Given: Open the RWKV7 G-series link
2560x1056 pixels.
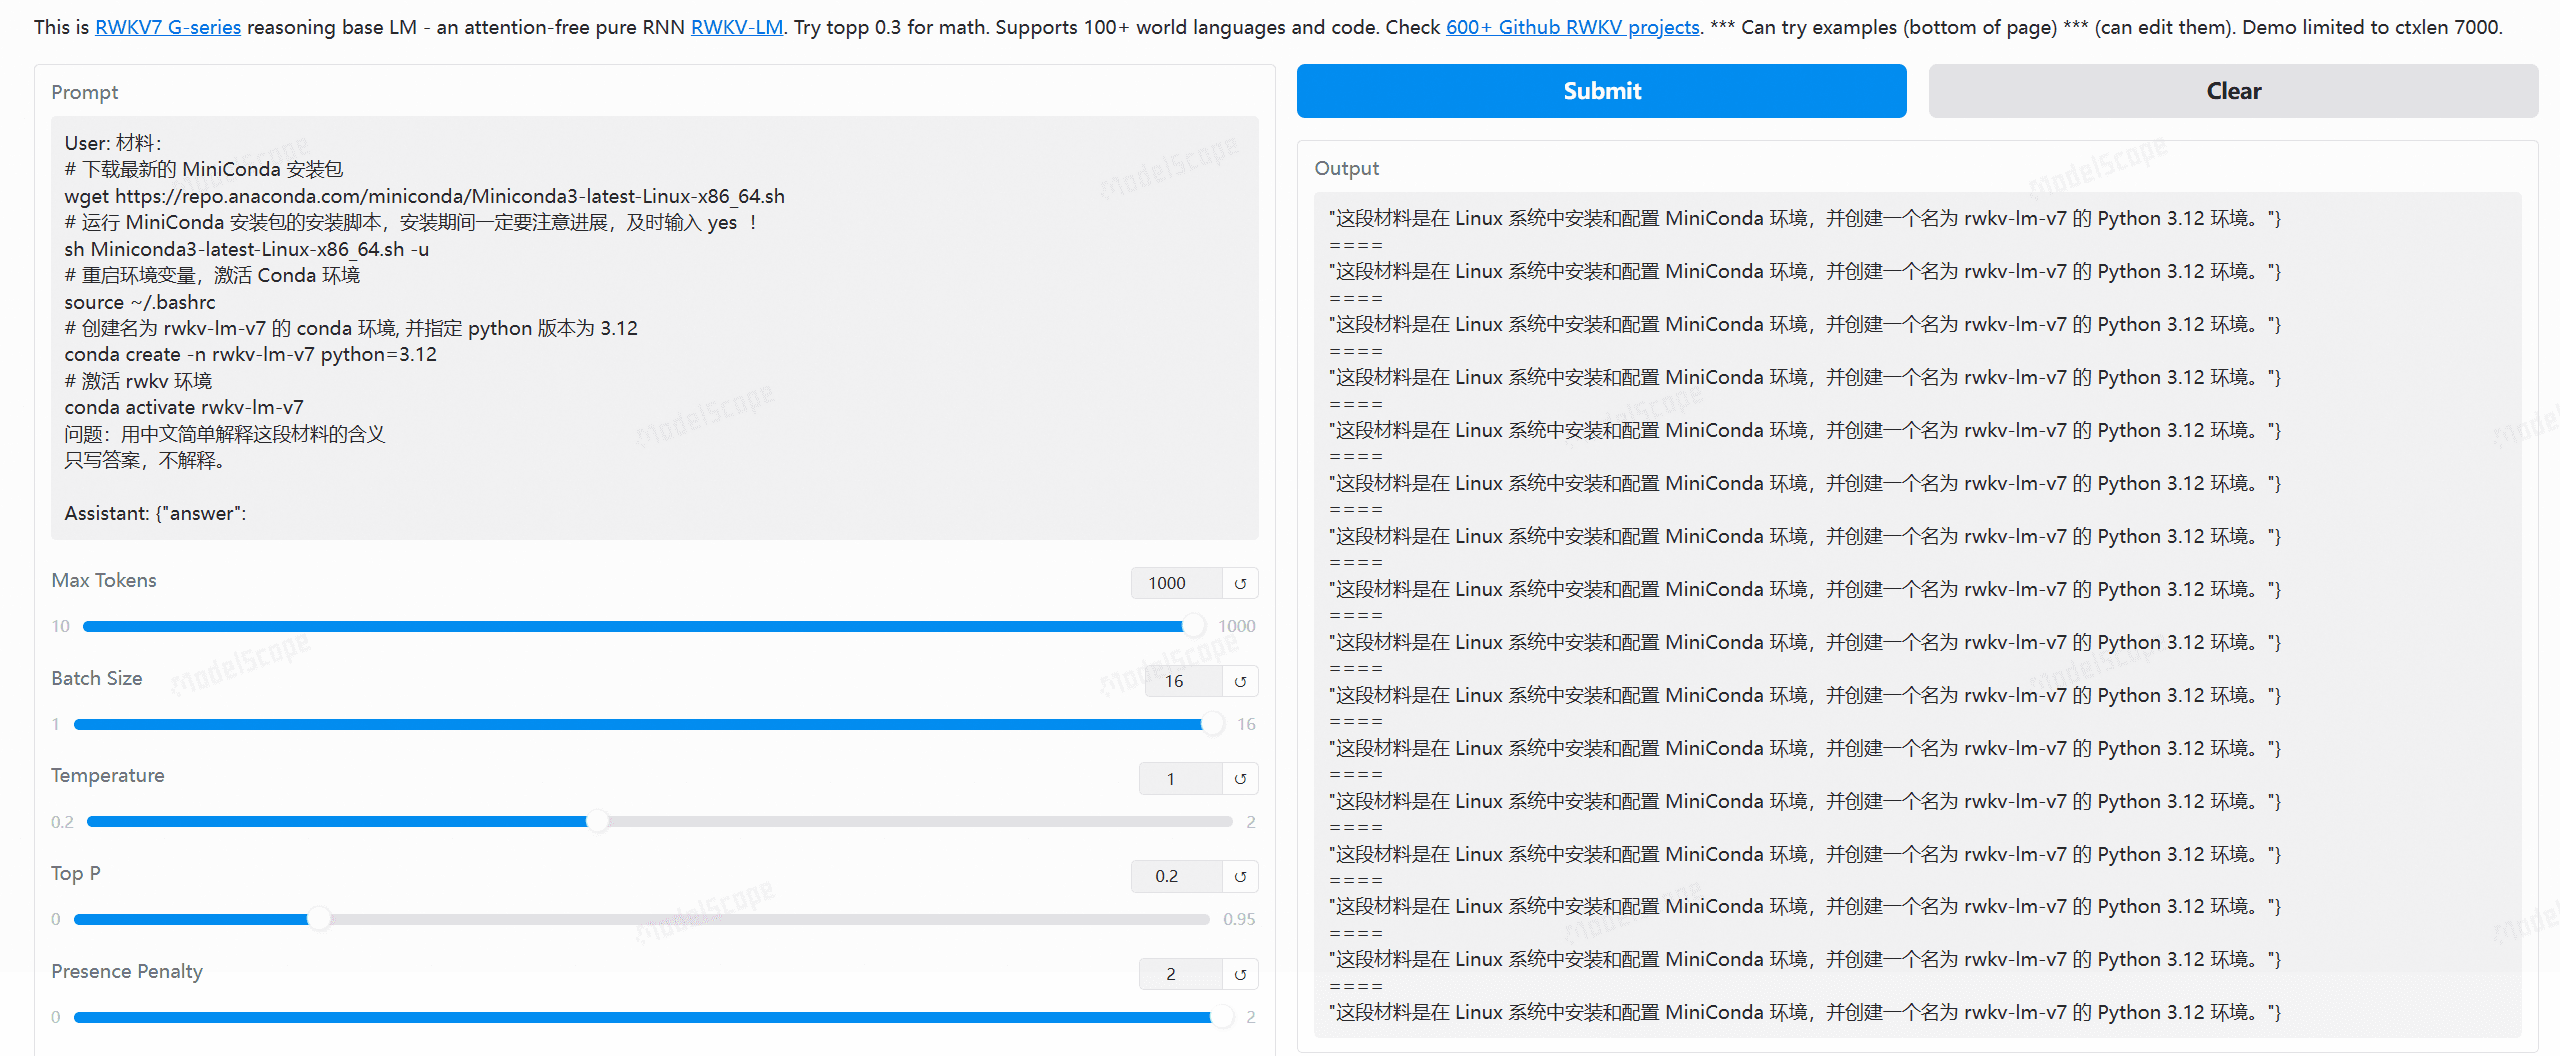Looking at the screenshot, I should click(x=168, y=27).
